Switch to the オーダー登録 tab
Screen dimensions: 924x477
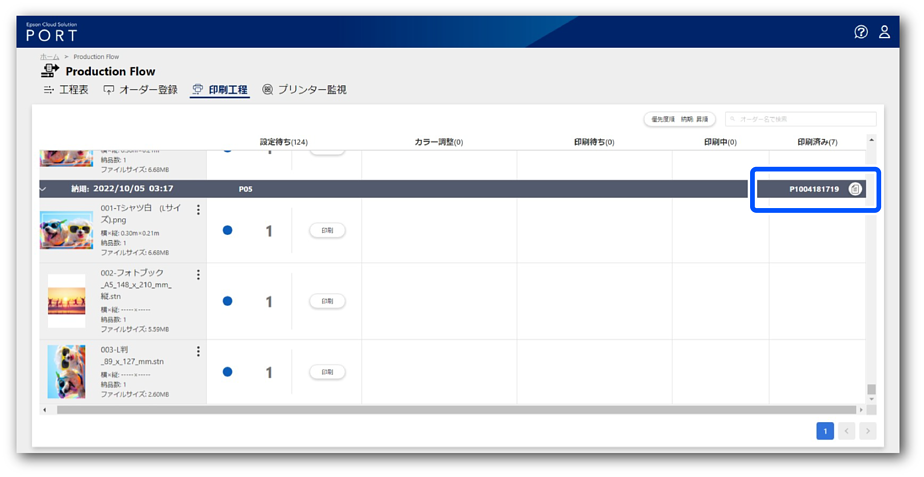(x=140, y=90)
